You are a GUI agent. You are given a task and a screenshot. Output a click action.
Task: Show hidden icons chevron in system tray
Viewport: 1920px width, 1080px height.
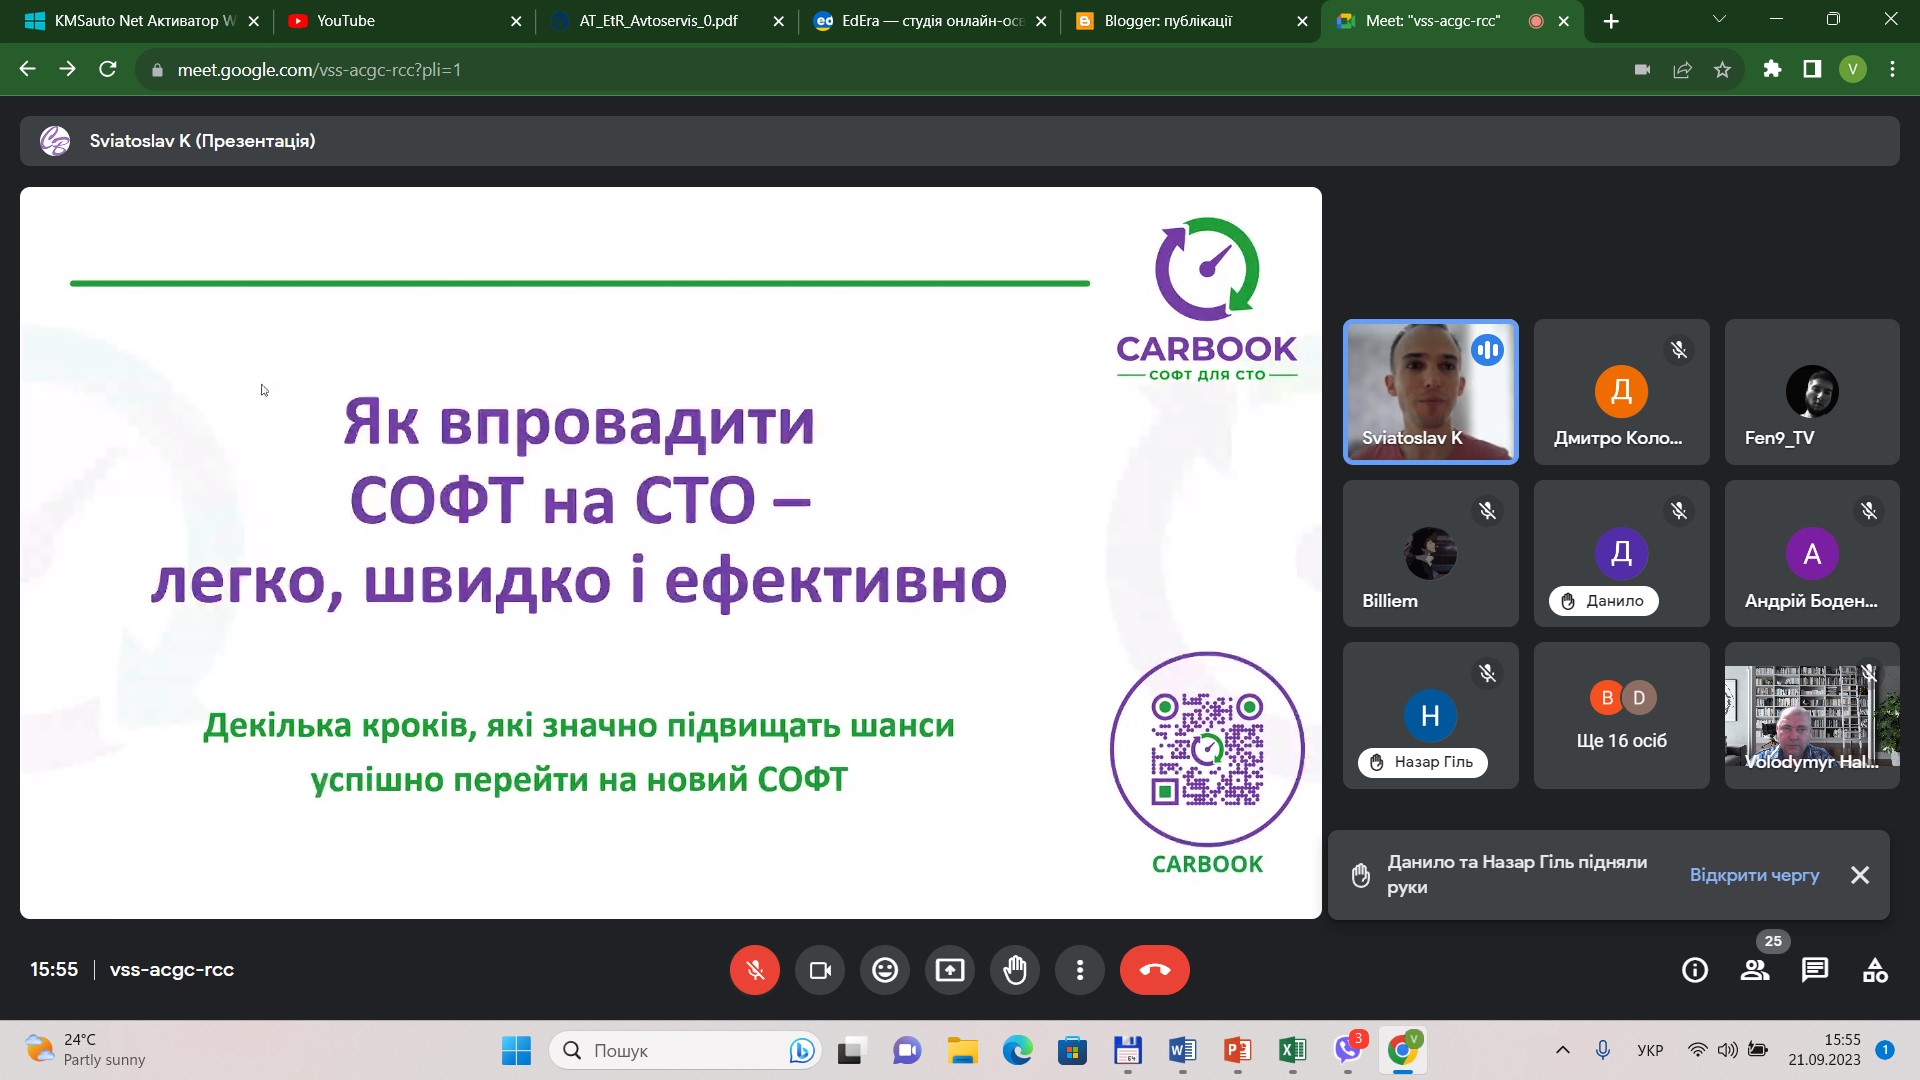(1563, 1050)
